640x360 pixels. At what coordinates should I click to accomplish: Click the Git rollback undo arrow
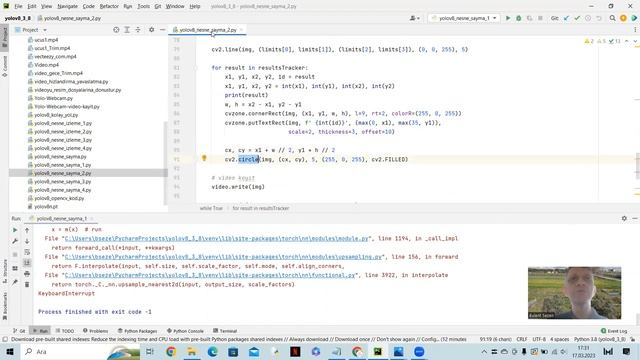tap(599, 18)
